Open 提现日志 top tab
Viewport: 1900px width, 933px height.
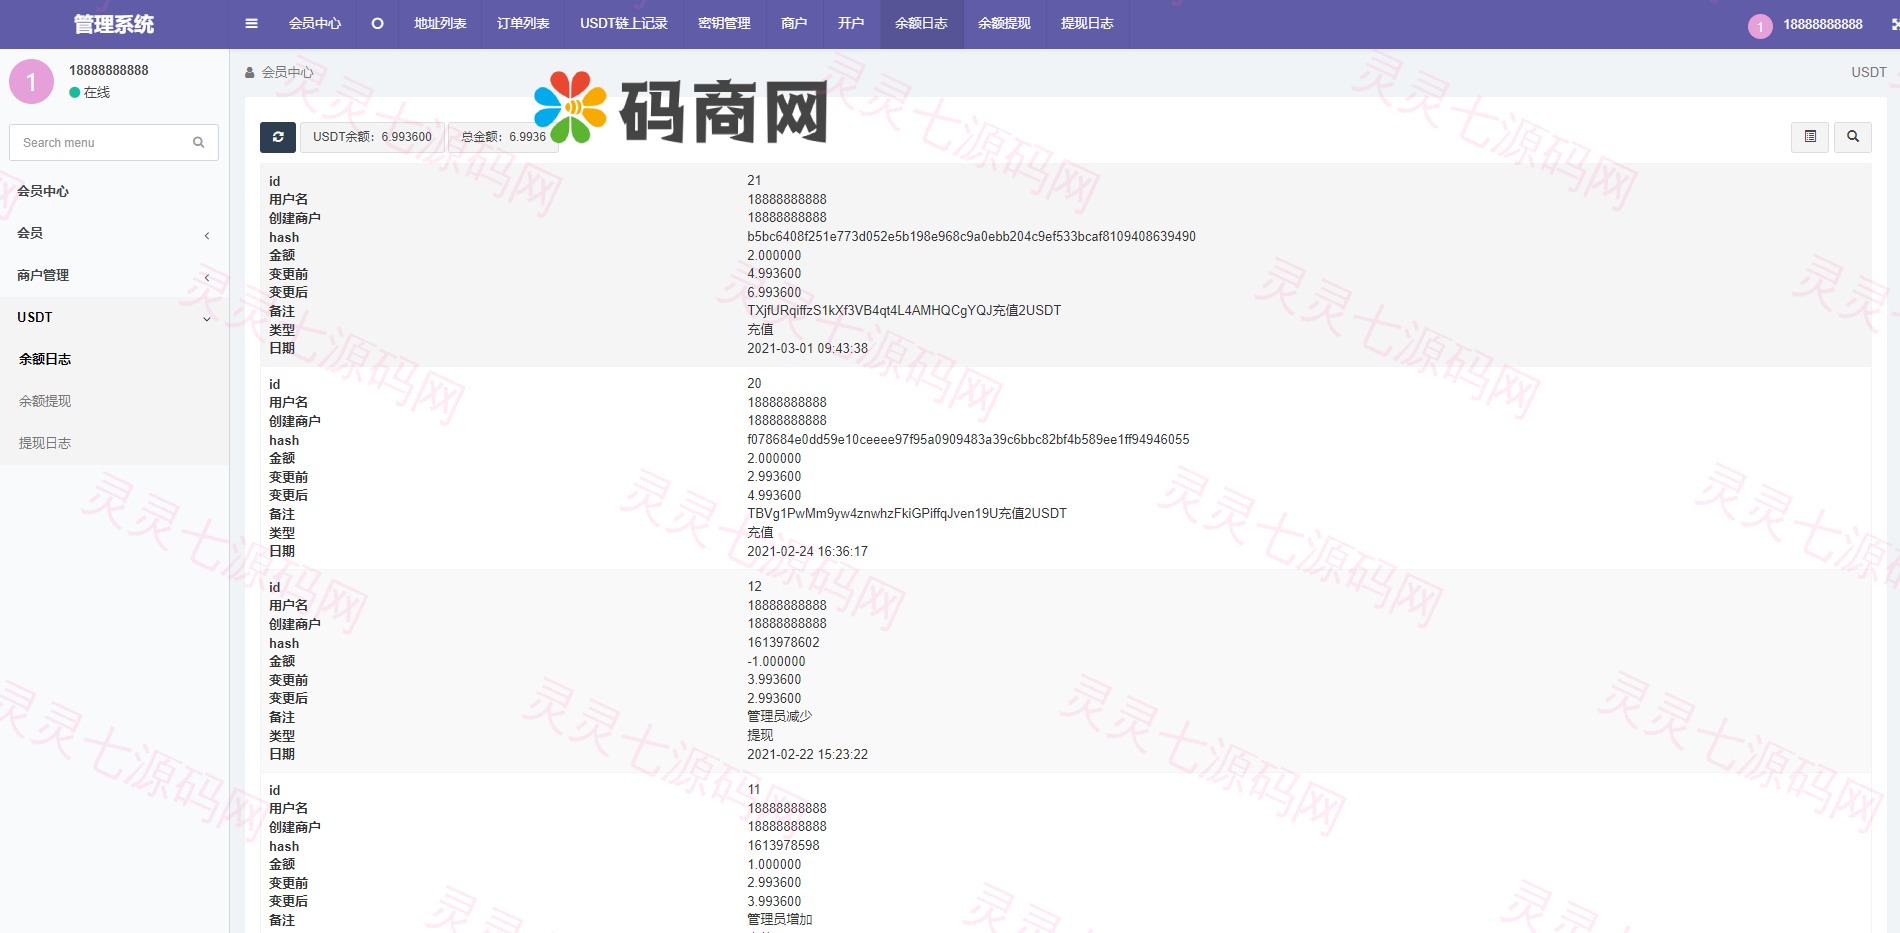[x=1087, y=24]
